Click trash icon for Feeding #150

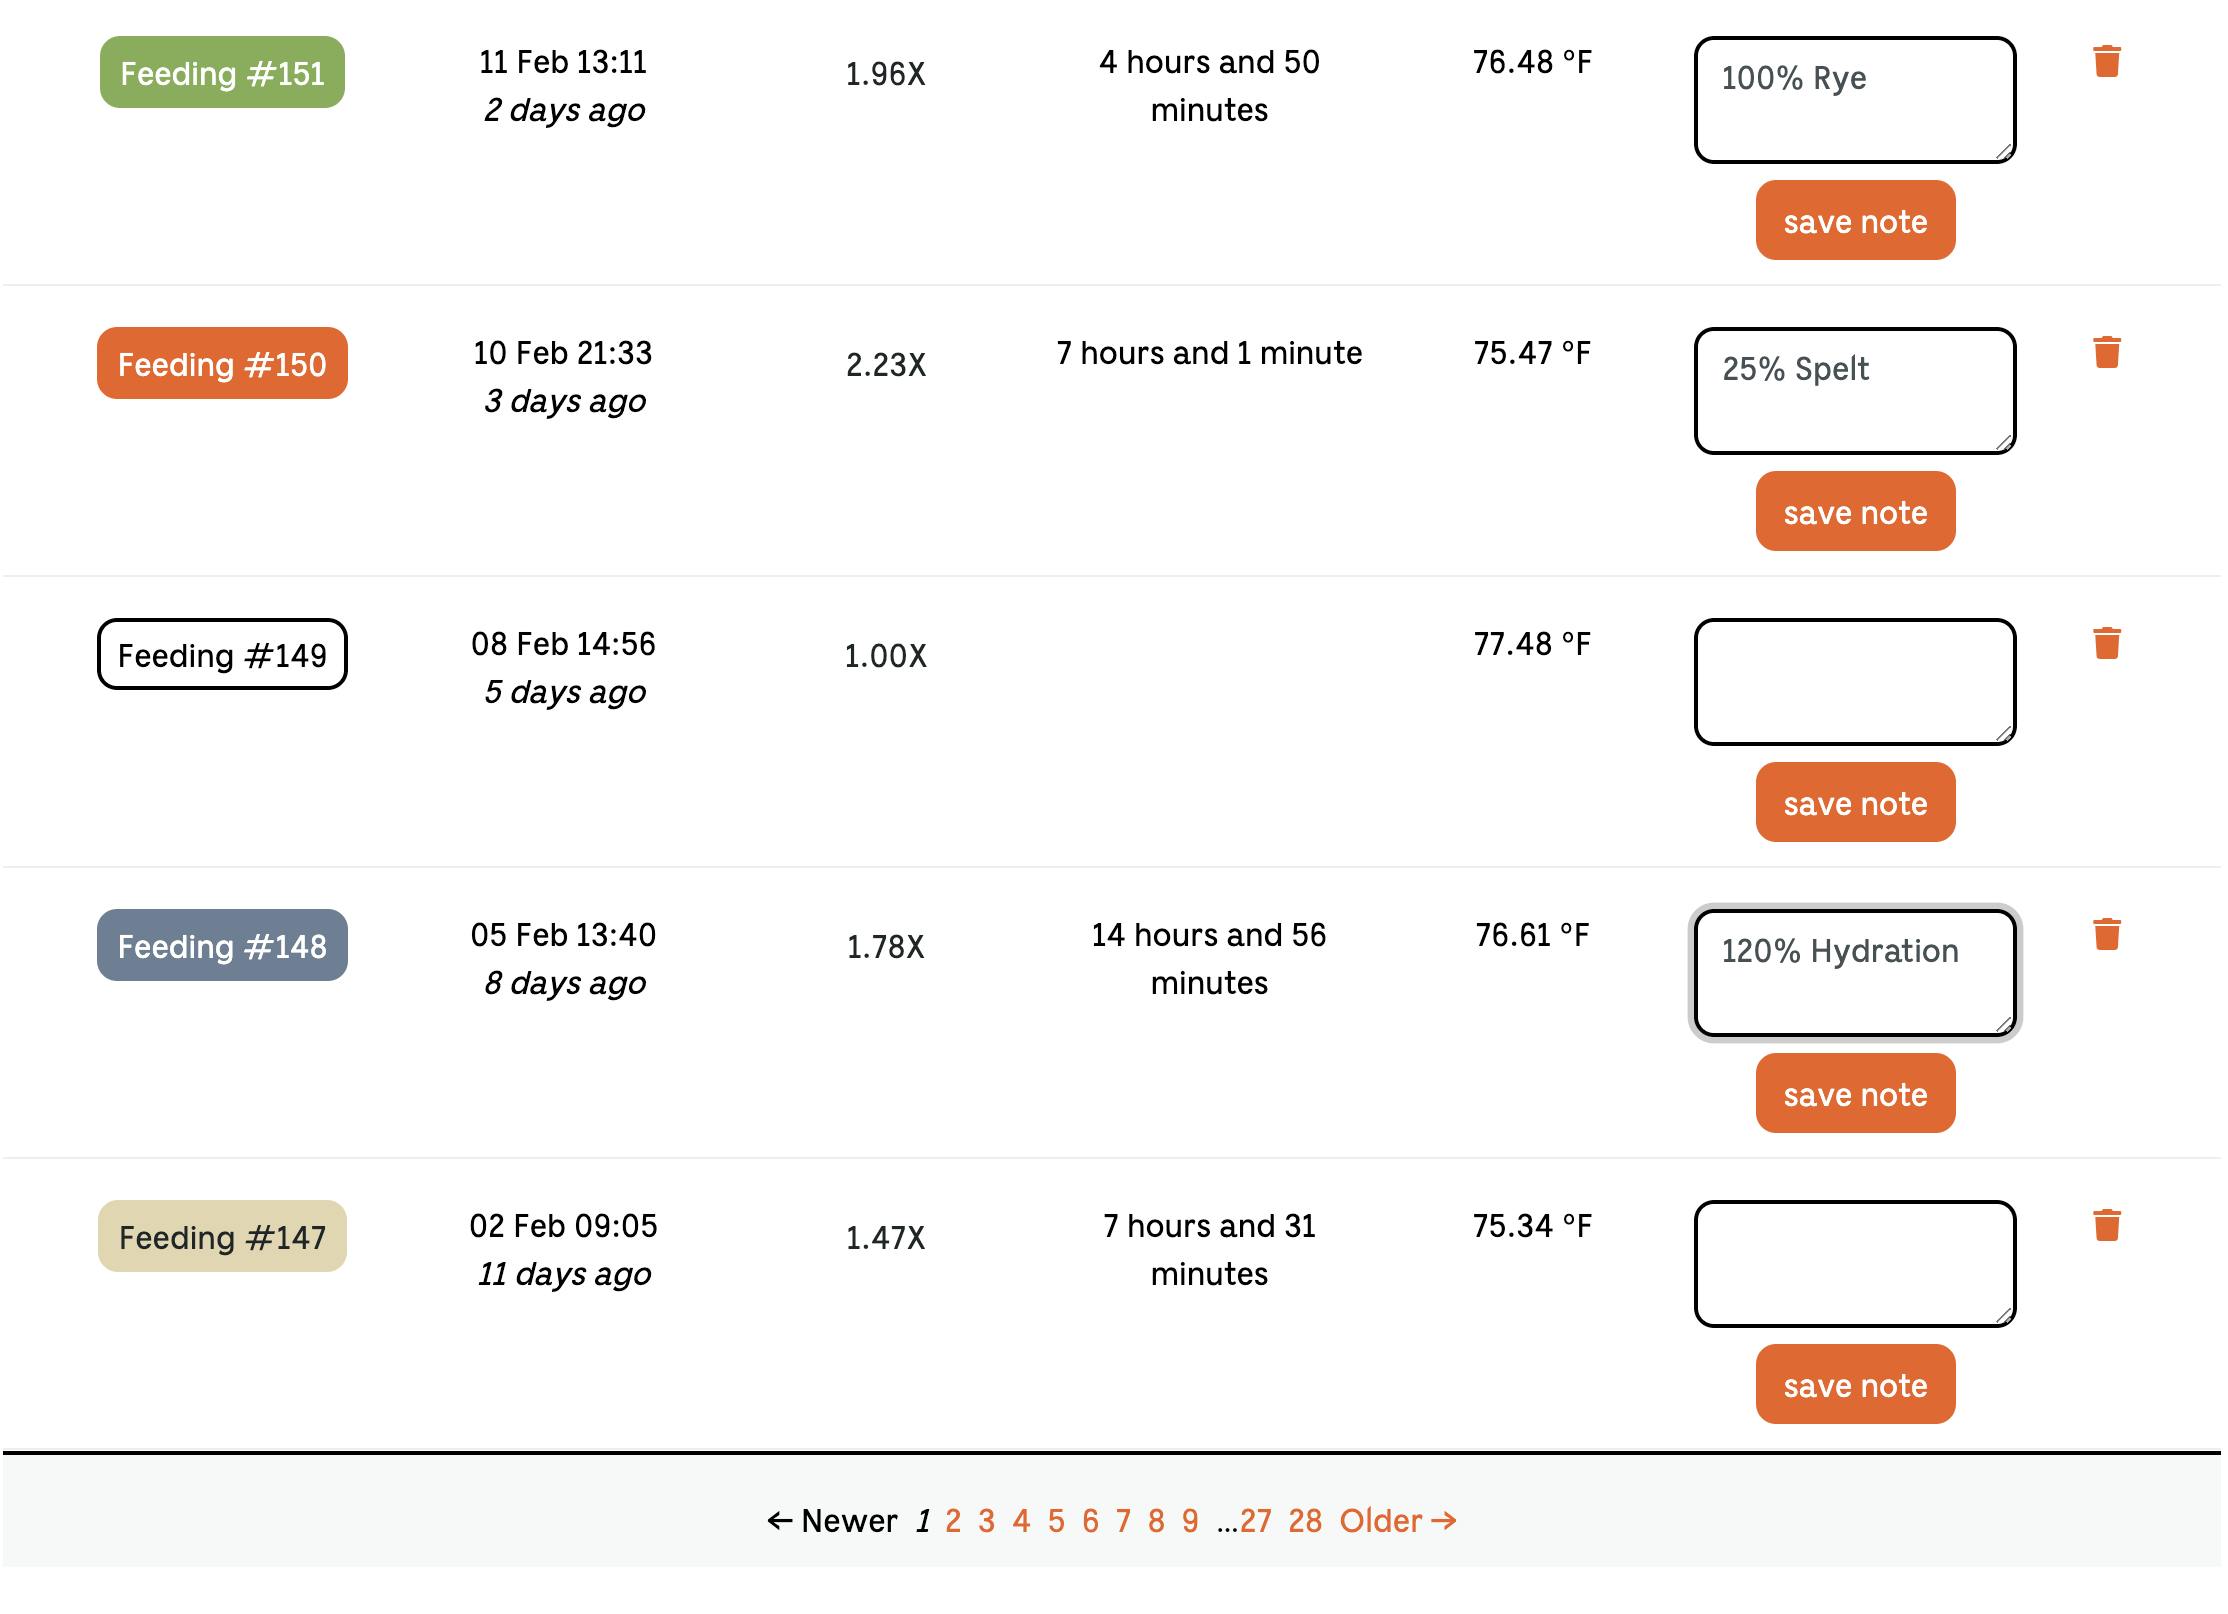[x=2107, y=353]
